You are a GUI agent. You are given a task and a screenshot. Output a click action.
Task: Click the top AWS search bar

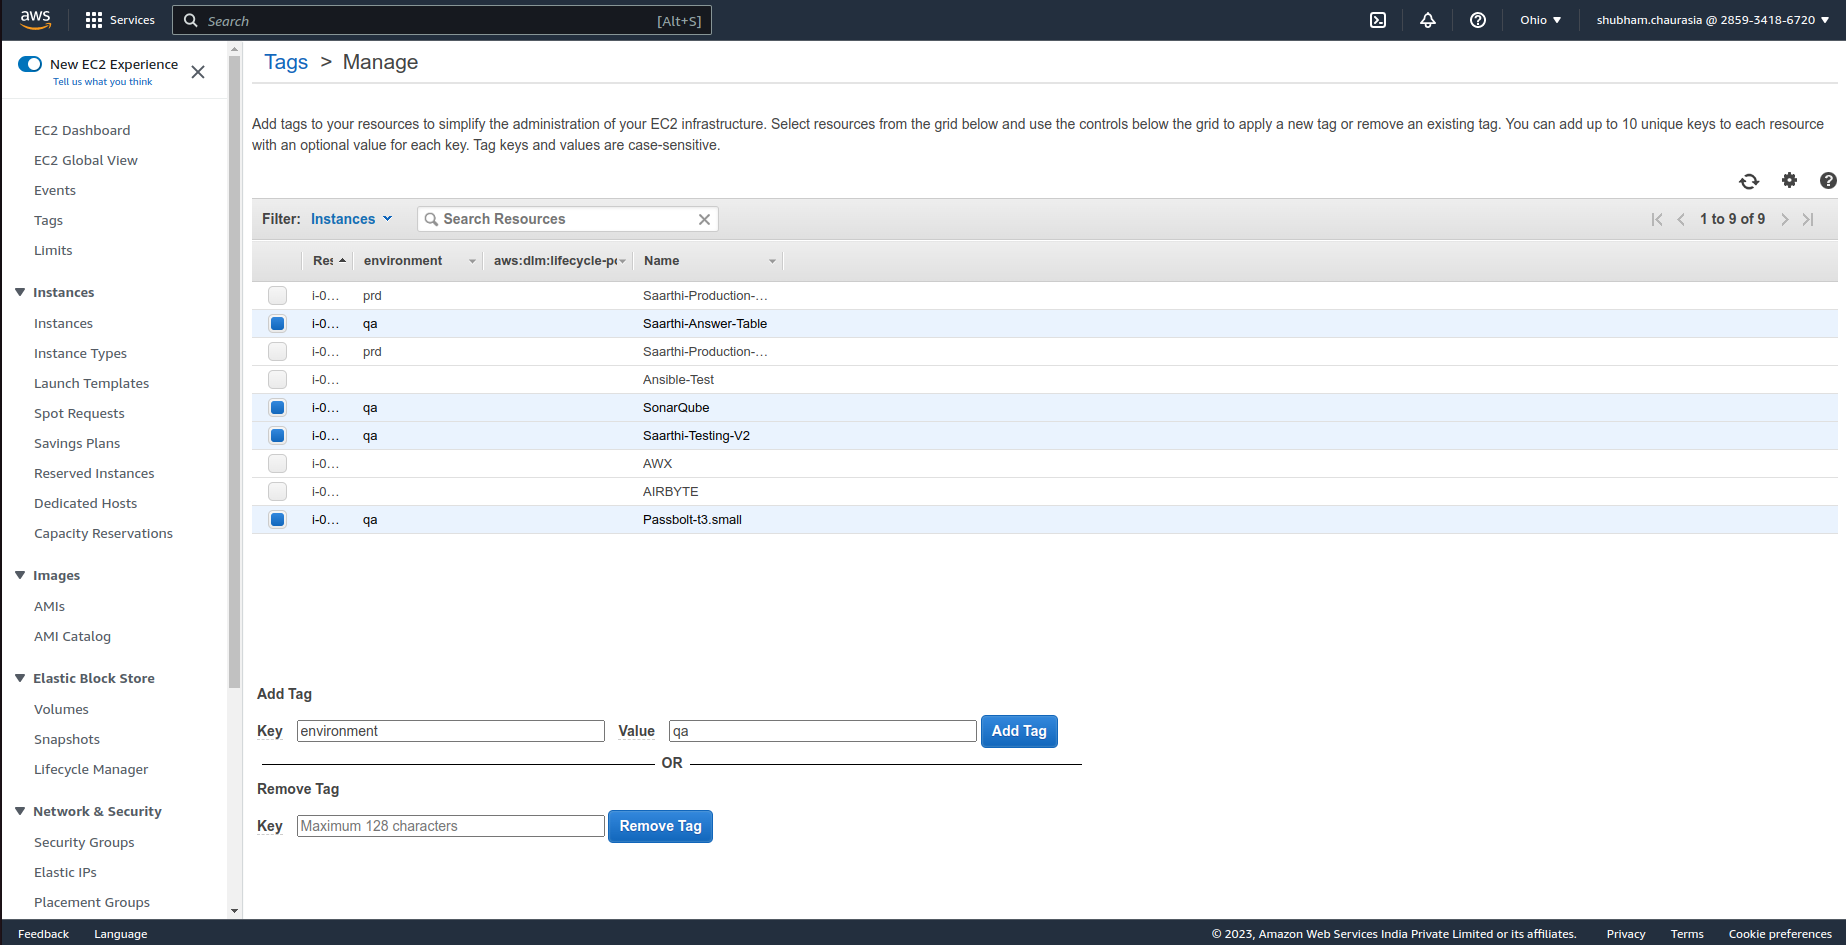click(x=442, y=20)
